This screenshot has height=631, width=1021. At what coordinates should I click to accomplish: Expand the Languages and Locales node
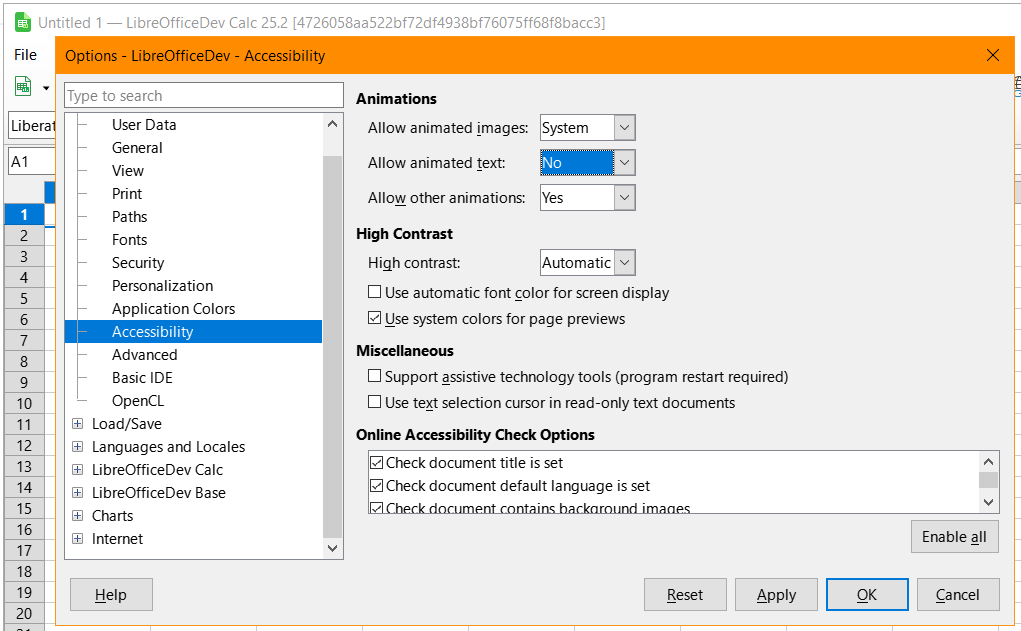(x=77, y=447)
